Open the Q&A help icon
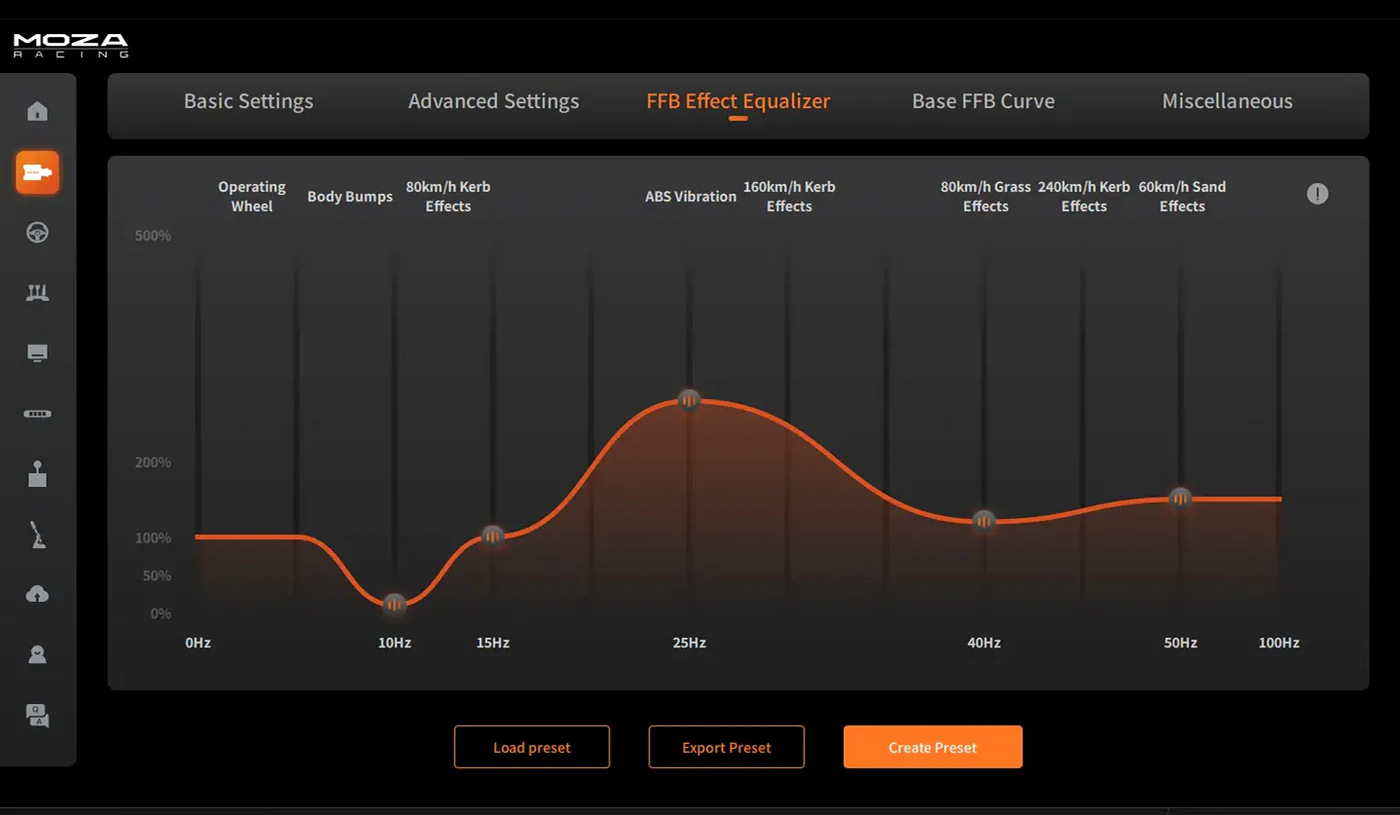Image resolution: width=1400 pixels, height=815 pixels. 37,715
